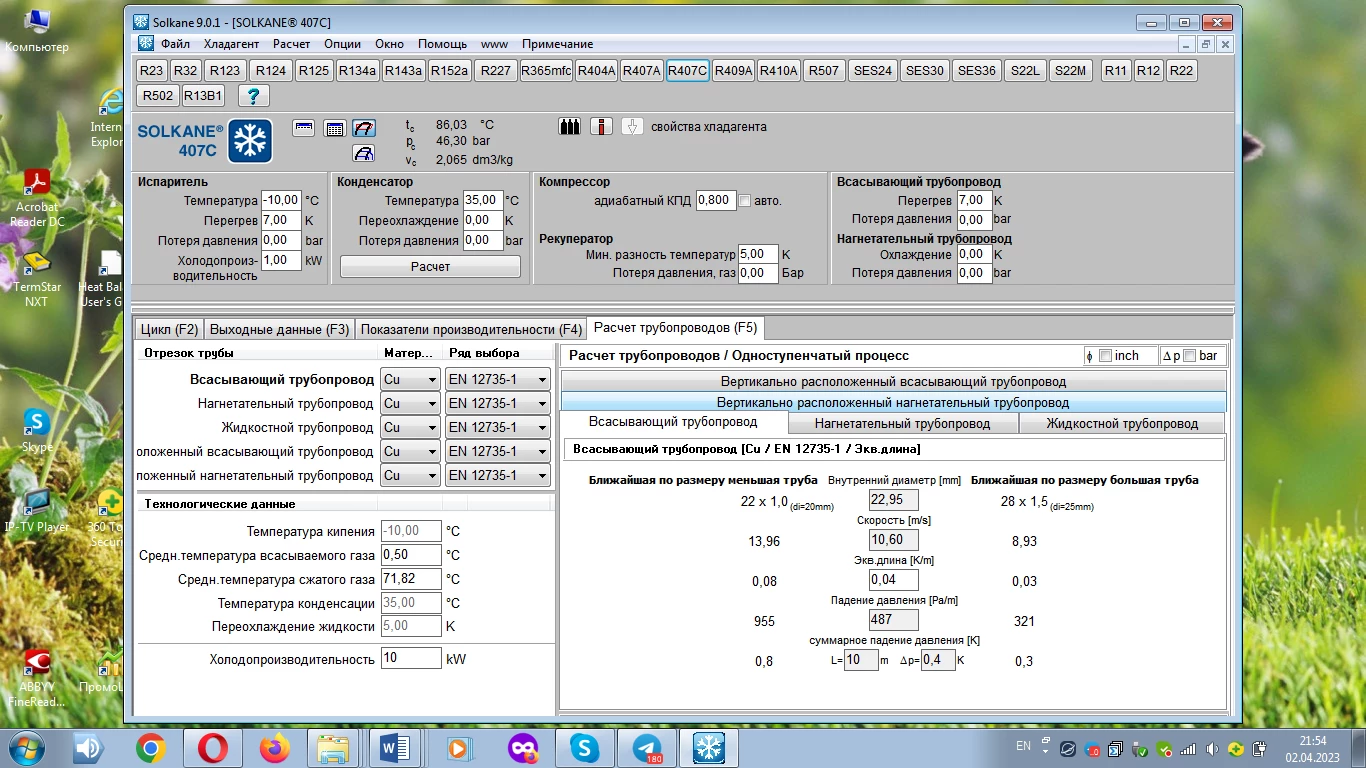This screenshot has width=1366, height=768.
Task: Select refrigerant R134a
Action: point(357,71)
